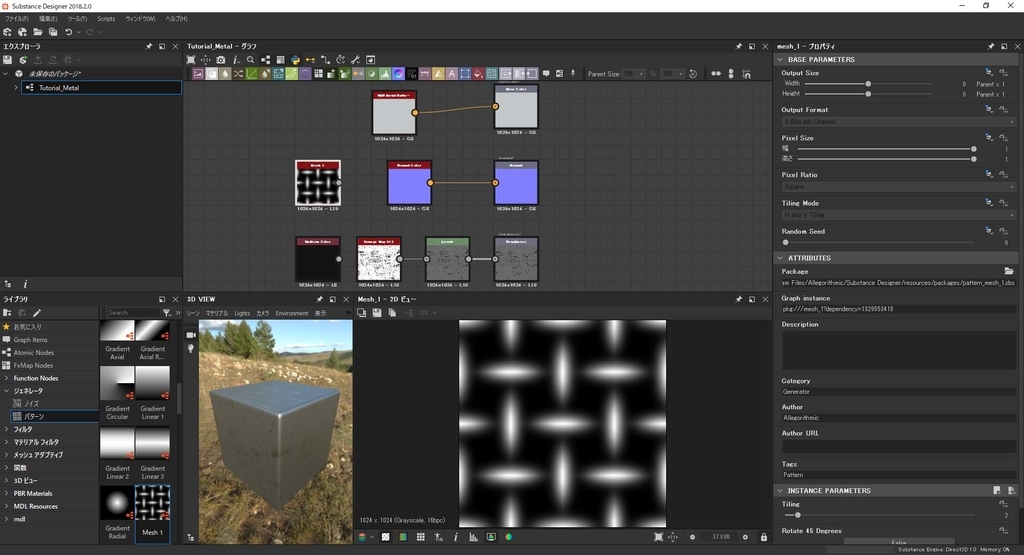Add the HSL color wheel node icon

(398, 74)
